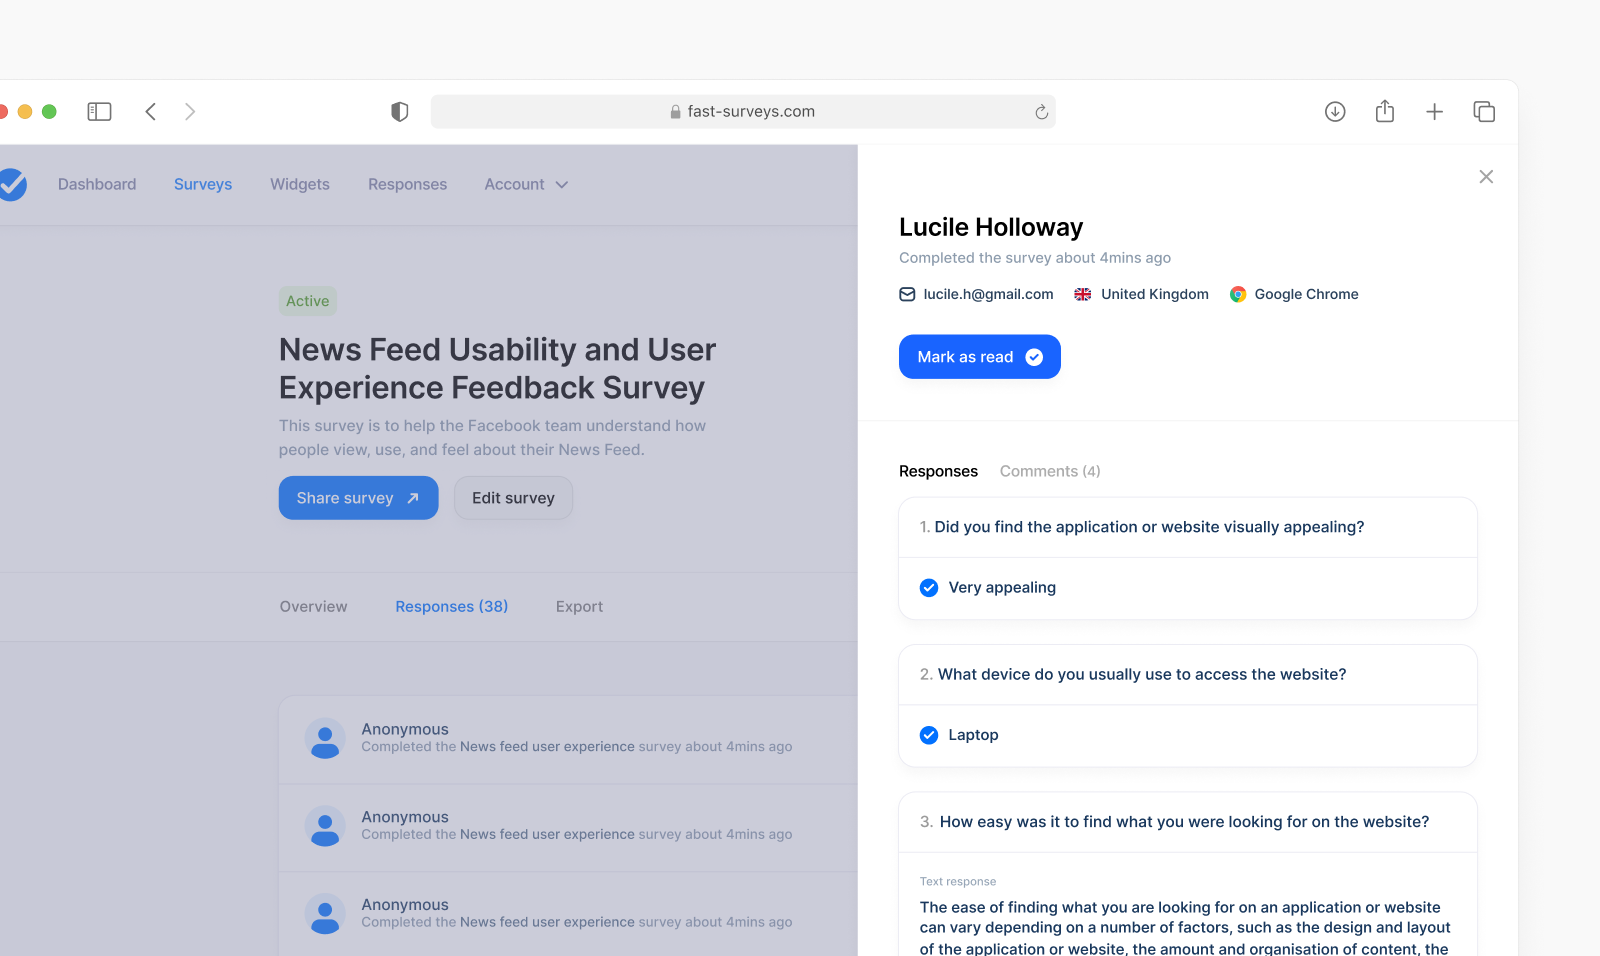Open the Comments (4) tab
1600x956 pixels.
[x=1050, y=471]
